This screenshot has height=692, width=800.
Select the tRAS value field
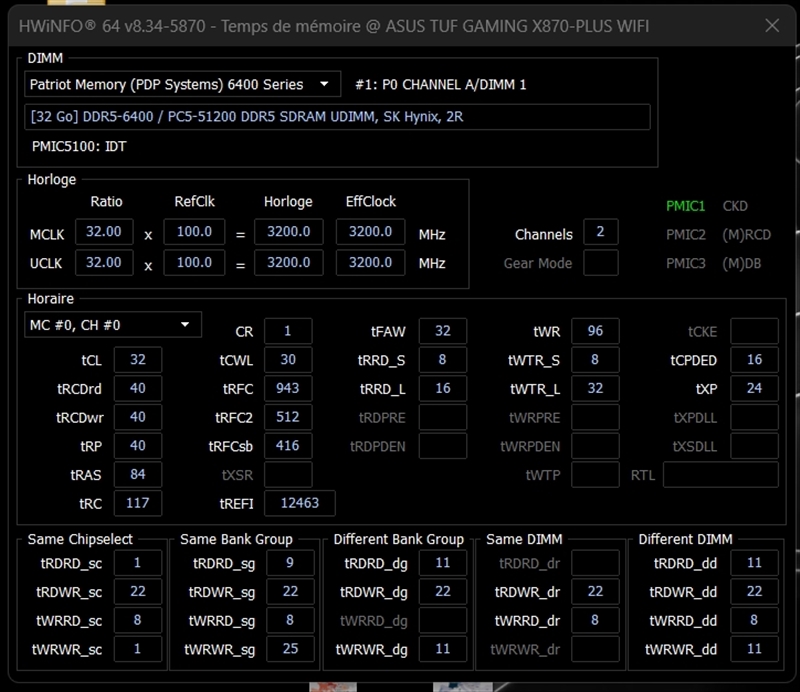click(x=138, y=474)
